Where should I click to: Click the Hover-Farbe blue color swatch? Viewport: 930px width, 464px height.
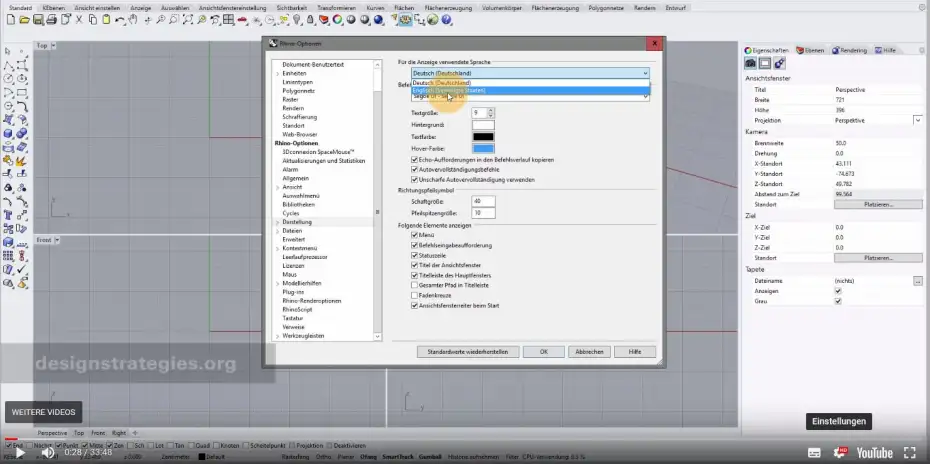[x=483, y=148]
